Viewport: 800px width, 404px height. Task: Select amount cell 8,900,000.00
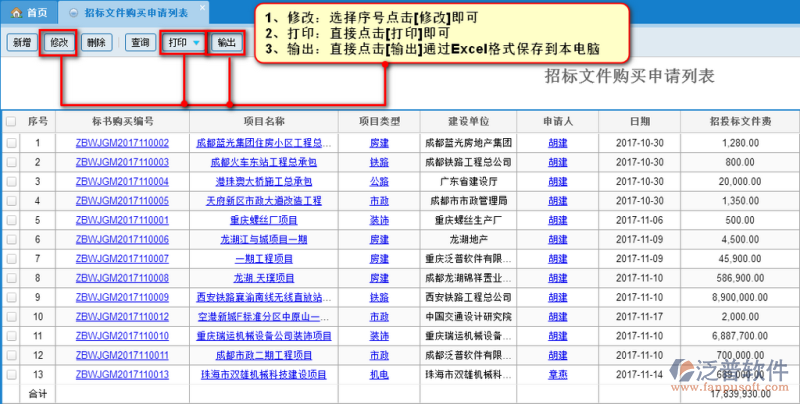pos(740,297)
